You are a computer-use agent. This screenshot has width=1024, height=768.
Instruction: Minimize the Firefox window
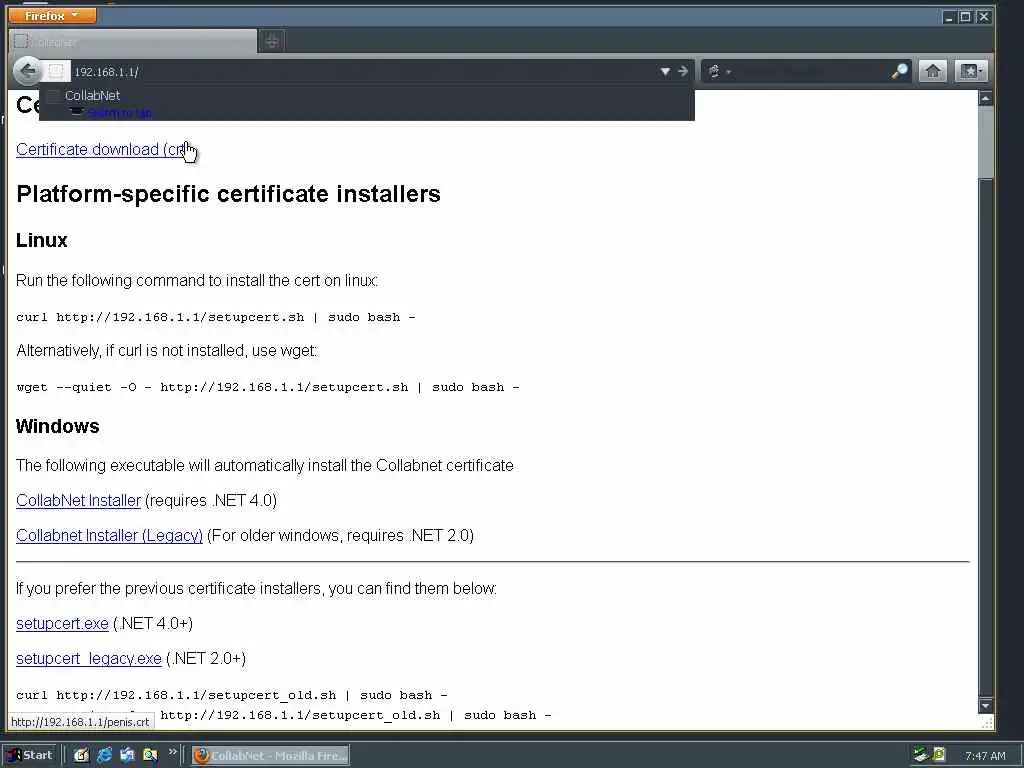pos(950,17)
